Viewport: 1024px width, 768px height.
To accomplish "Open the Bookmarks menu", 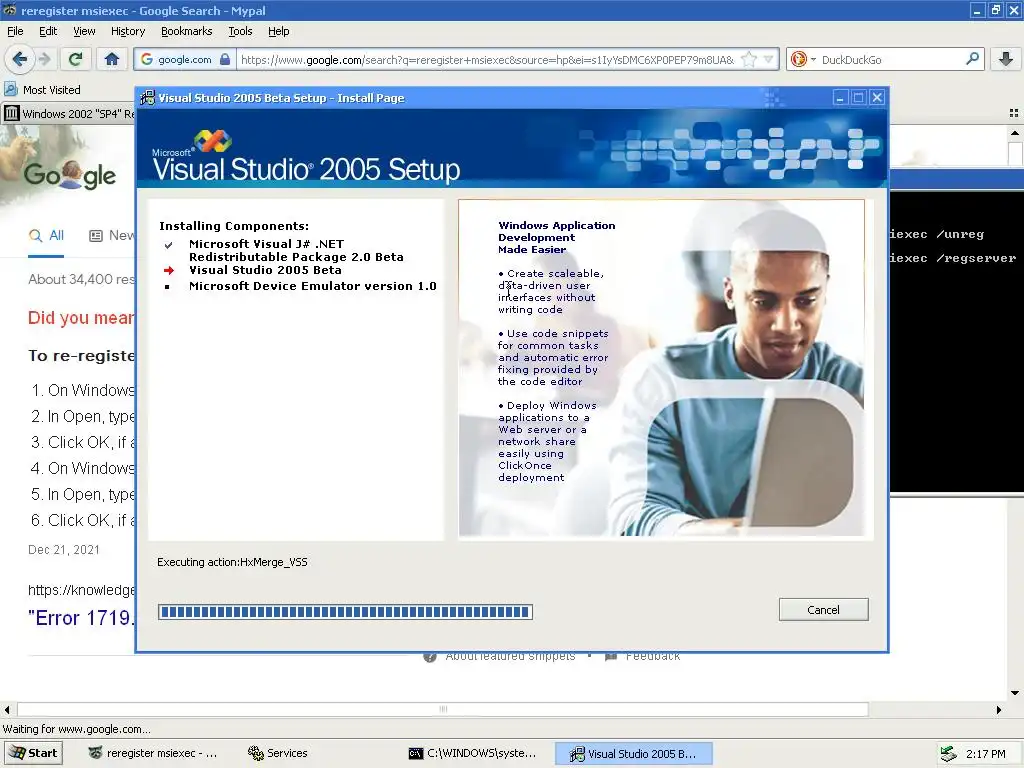I will [x=186, y=31].
